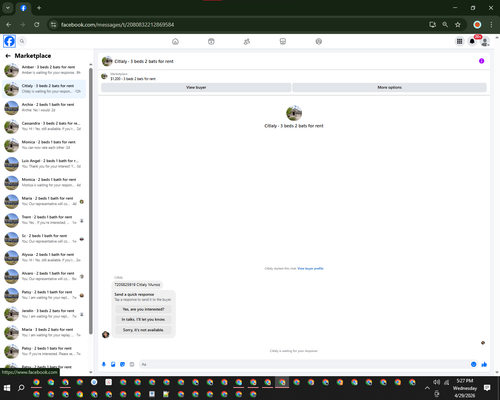Click the View buyer button
The height and width of the screenshot is (400, 500).
(x=196, y=87)
